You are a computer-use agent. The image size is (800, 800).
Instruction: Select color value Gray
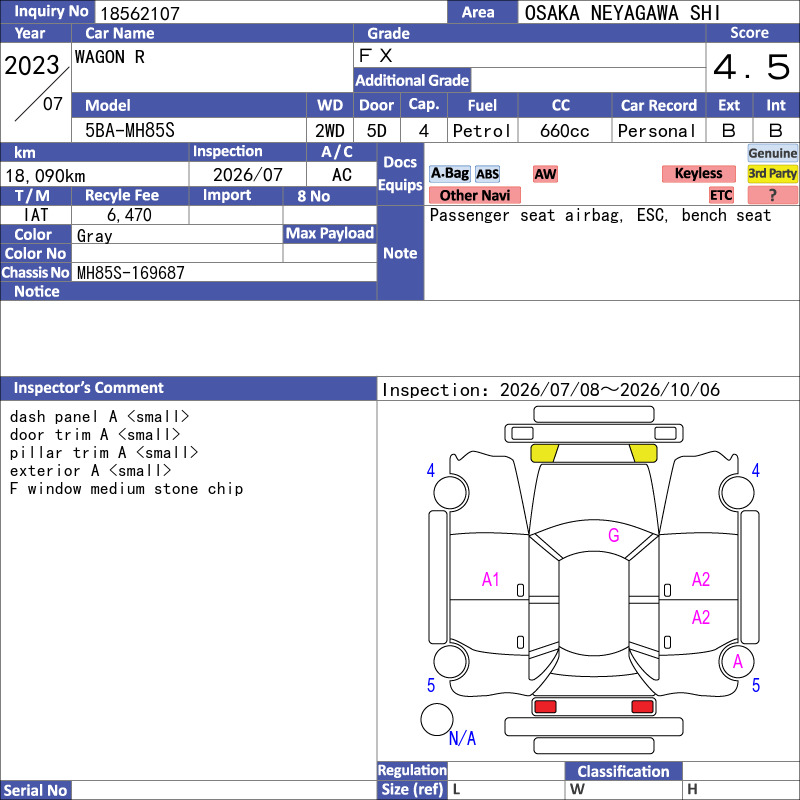(94, 236)
